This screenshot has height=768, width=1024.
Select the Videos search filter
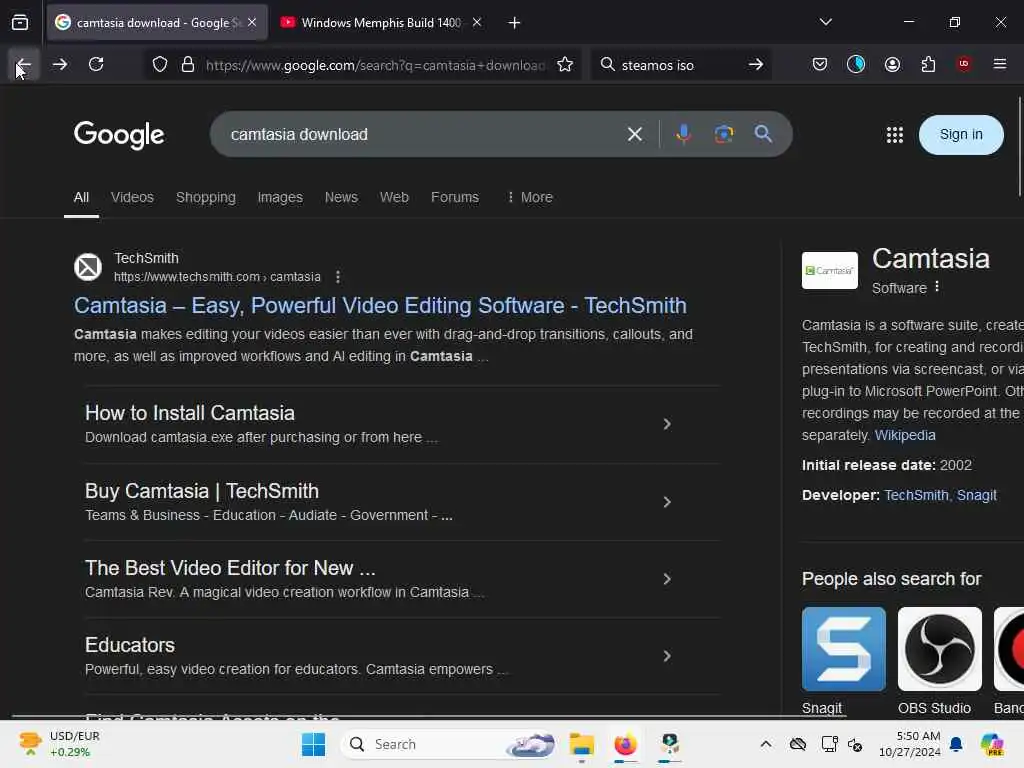pyautogui.click(x=132, y=197)
